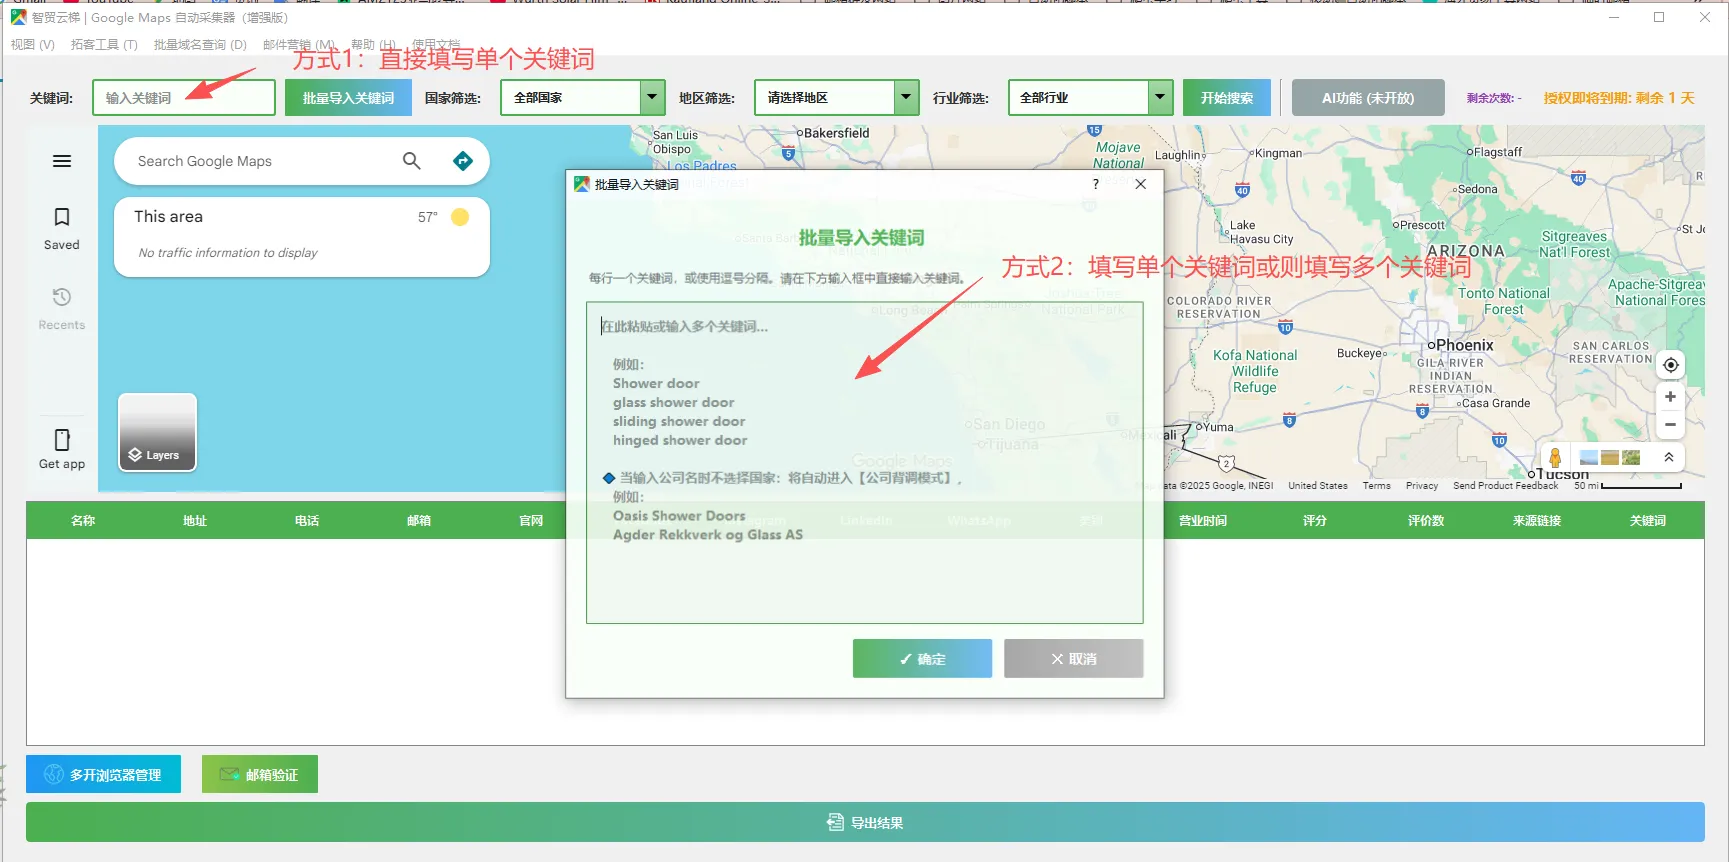
Task: Click the 输入关键词 keyword input field
Action: click(x=184, y=98)
